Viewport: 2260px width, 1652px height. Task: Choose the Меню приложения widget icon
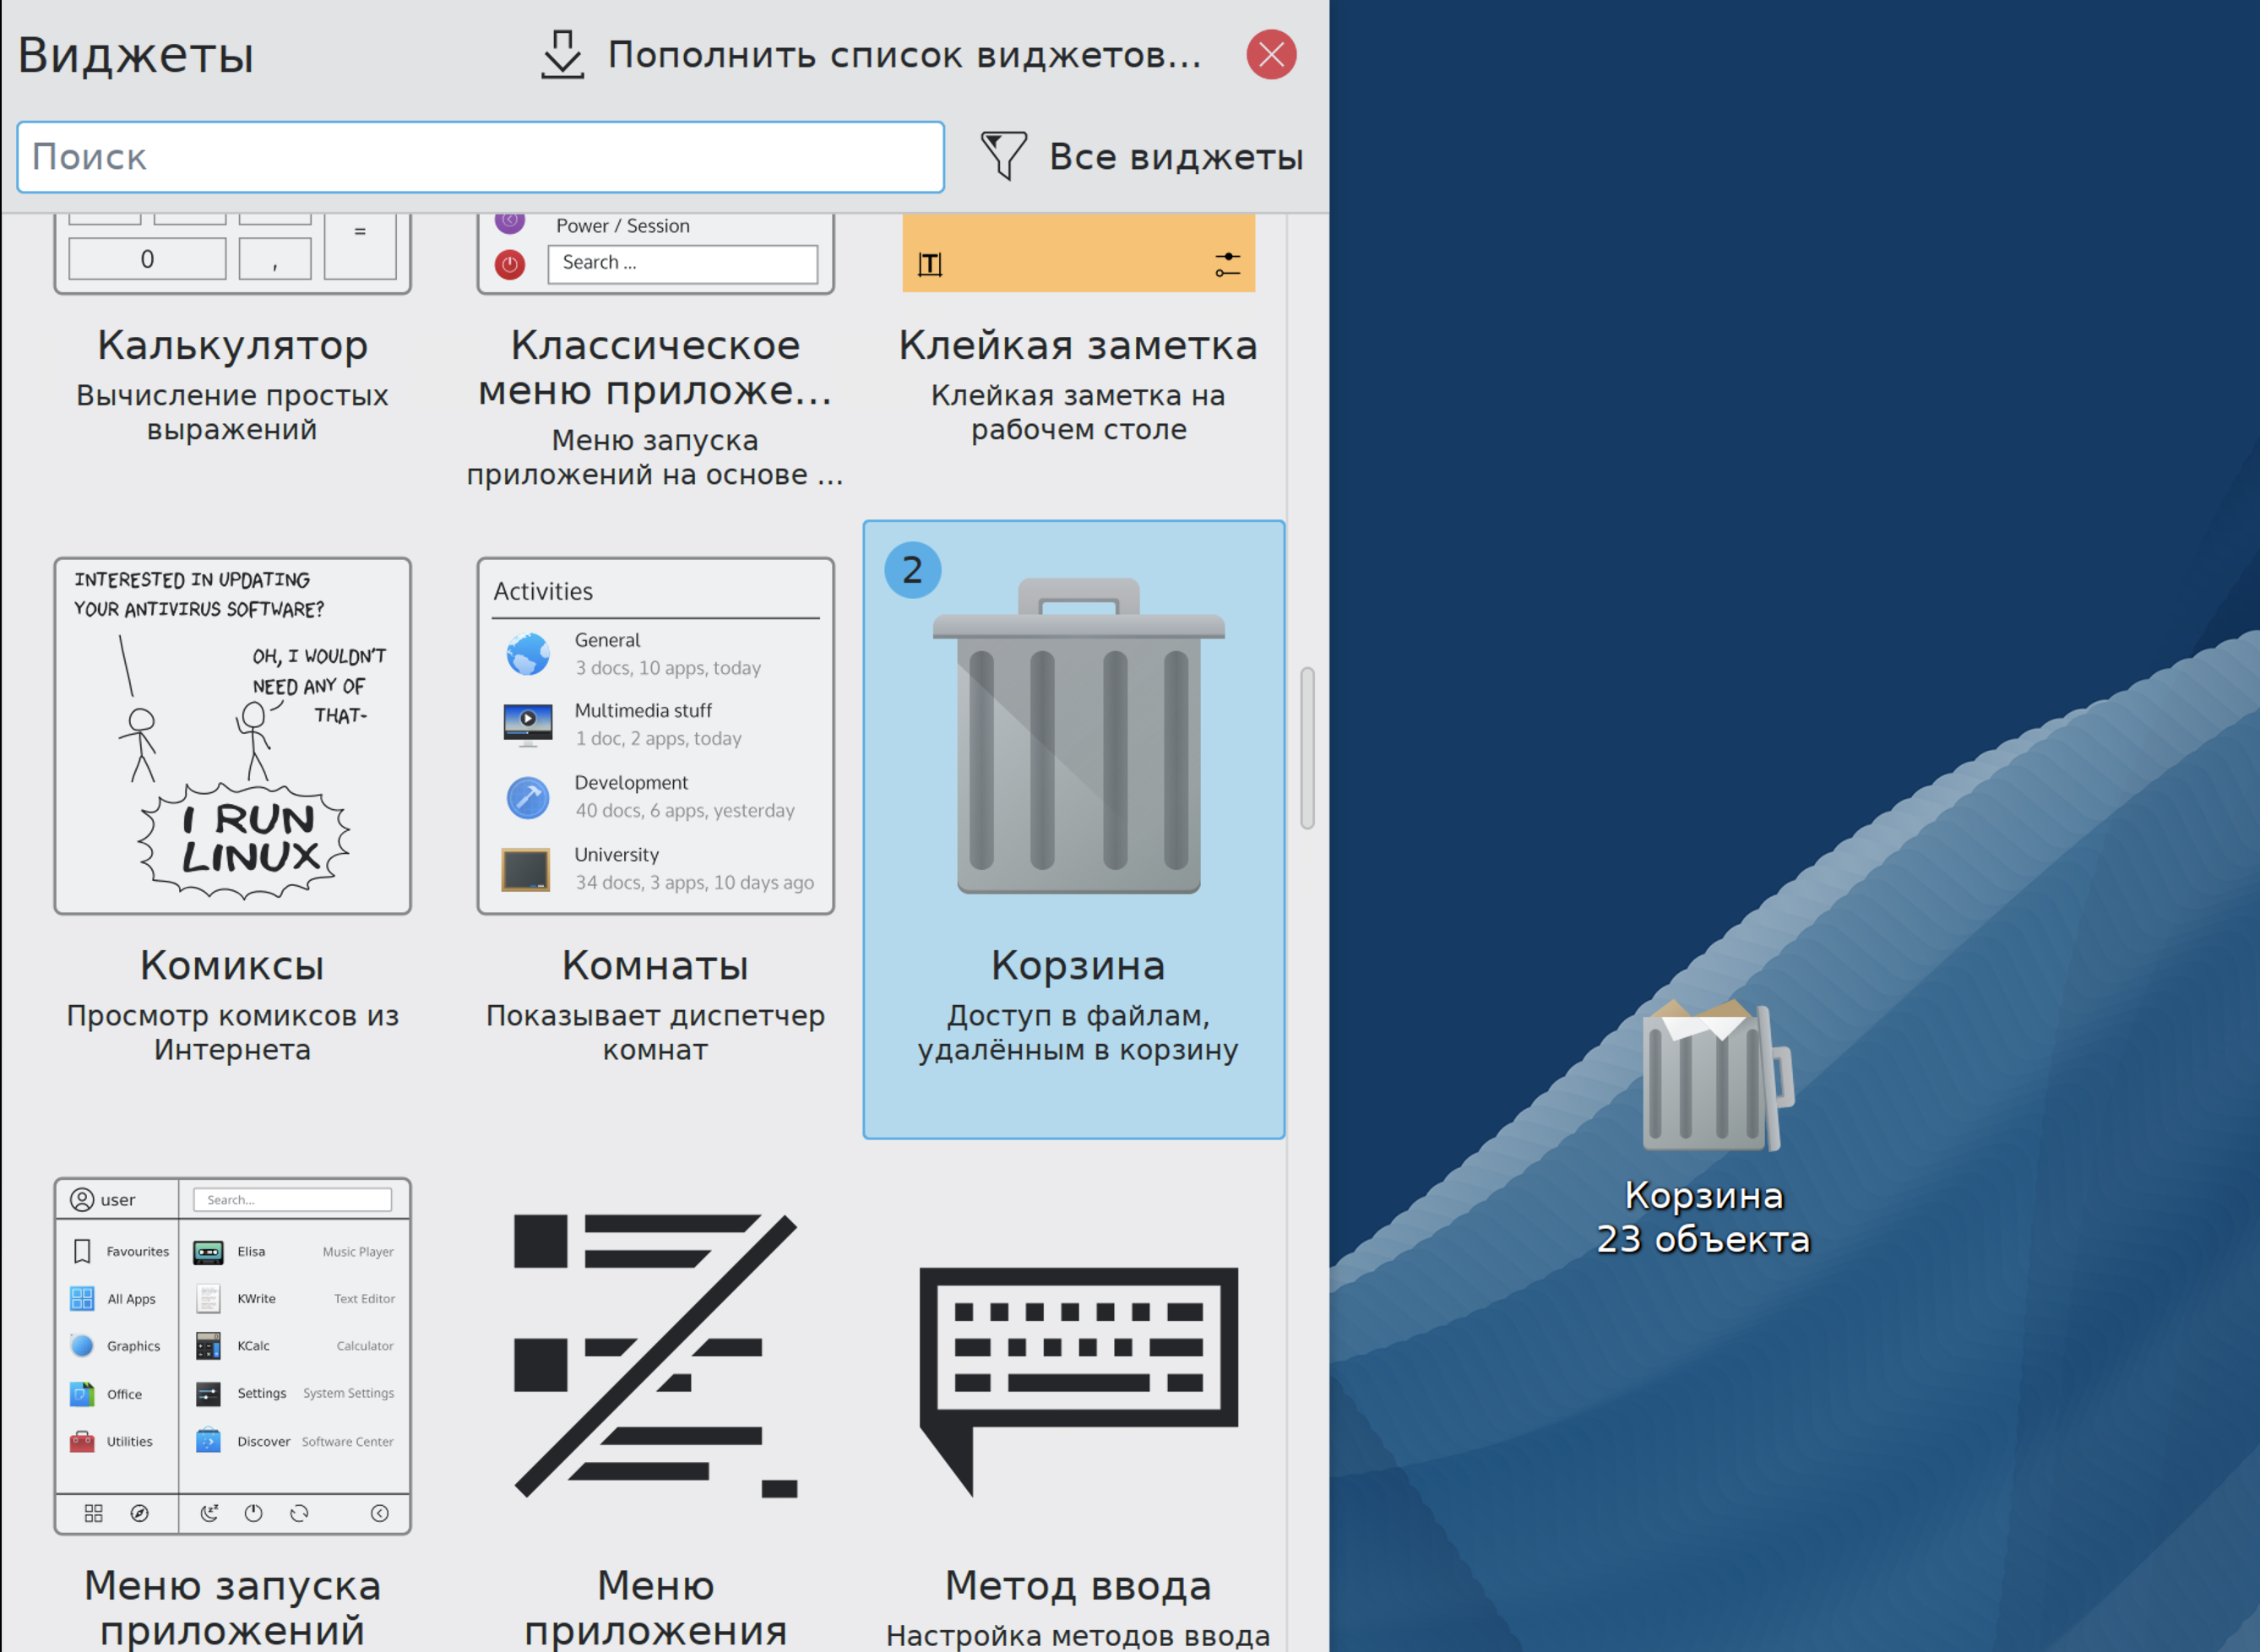[656, 1356]
